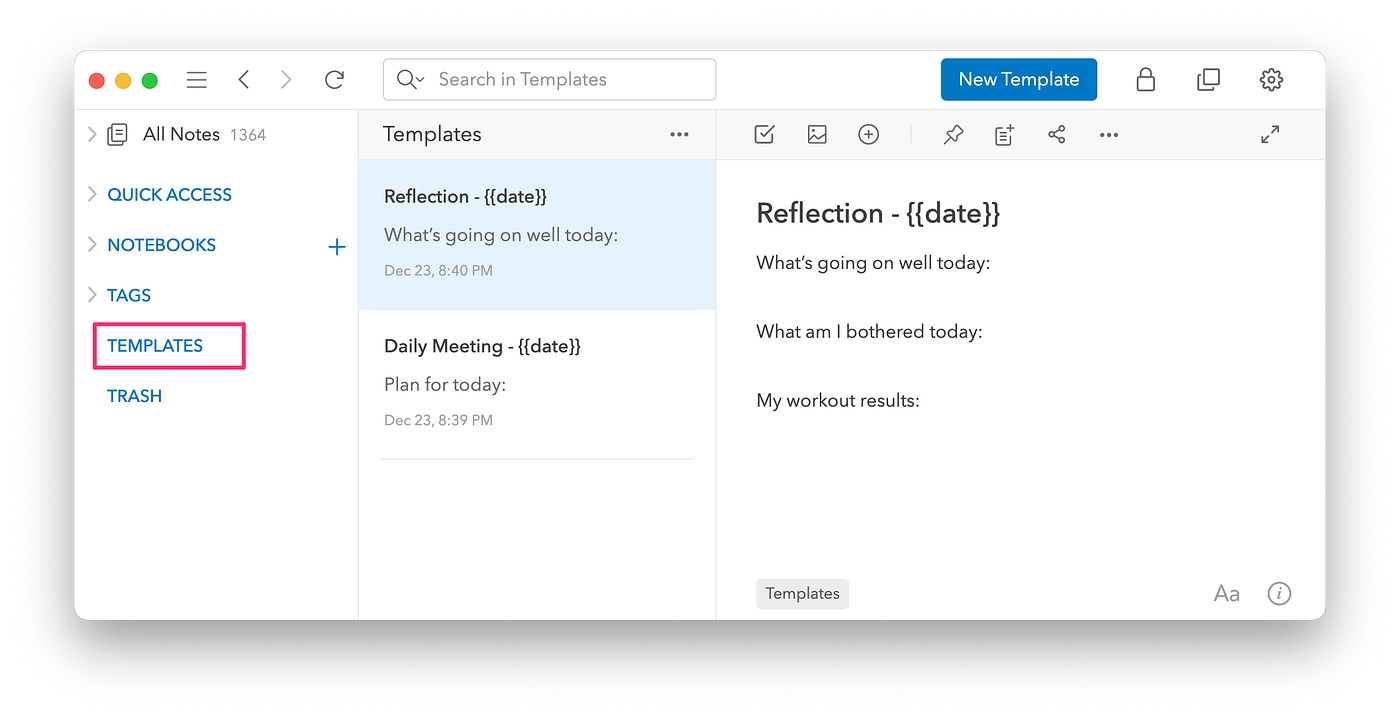This screenshot has height=718, width=1400.
Task: Click the Dec 23, 8:39 PM timestamp
Action: coord(438,420)
